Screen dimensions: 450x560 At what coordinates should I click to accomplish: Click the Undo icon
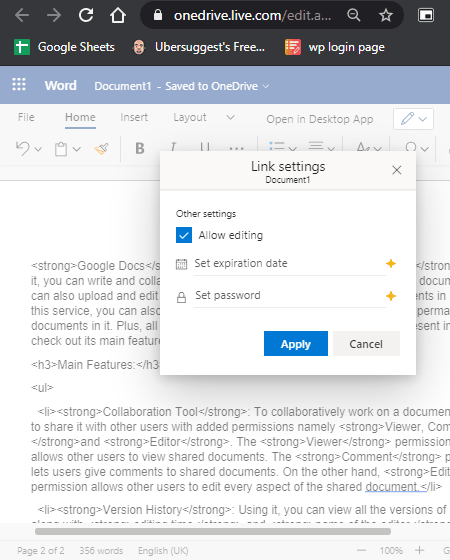23,148
